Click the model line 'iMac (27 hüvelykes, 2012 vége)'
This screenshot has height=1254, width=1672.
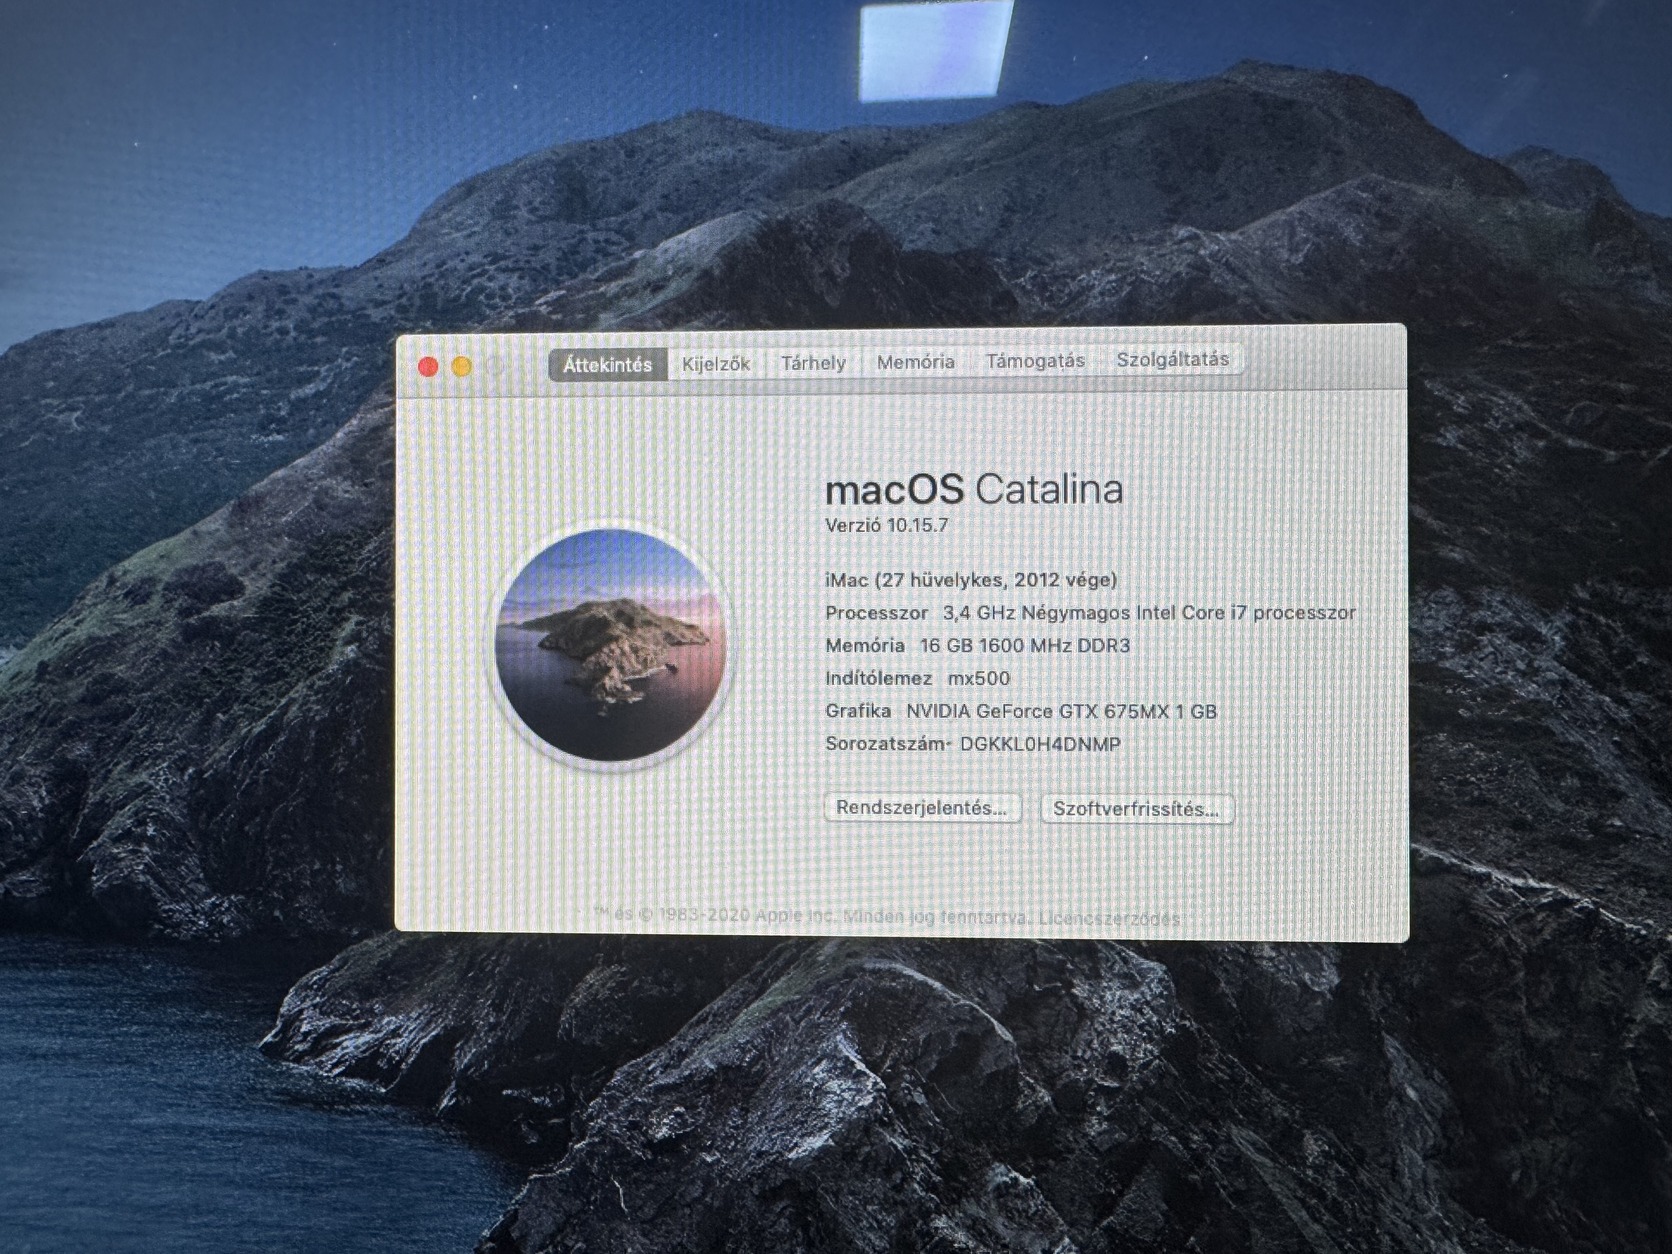point(971,580)
